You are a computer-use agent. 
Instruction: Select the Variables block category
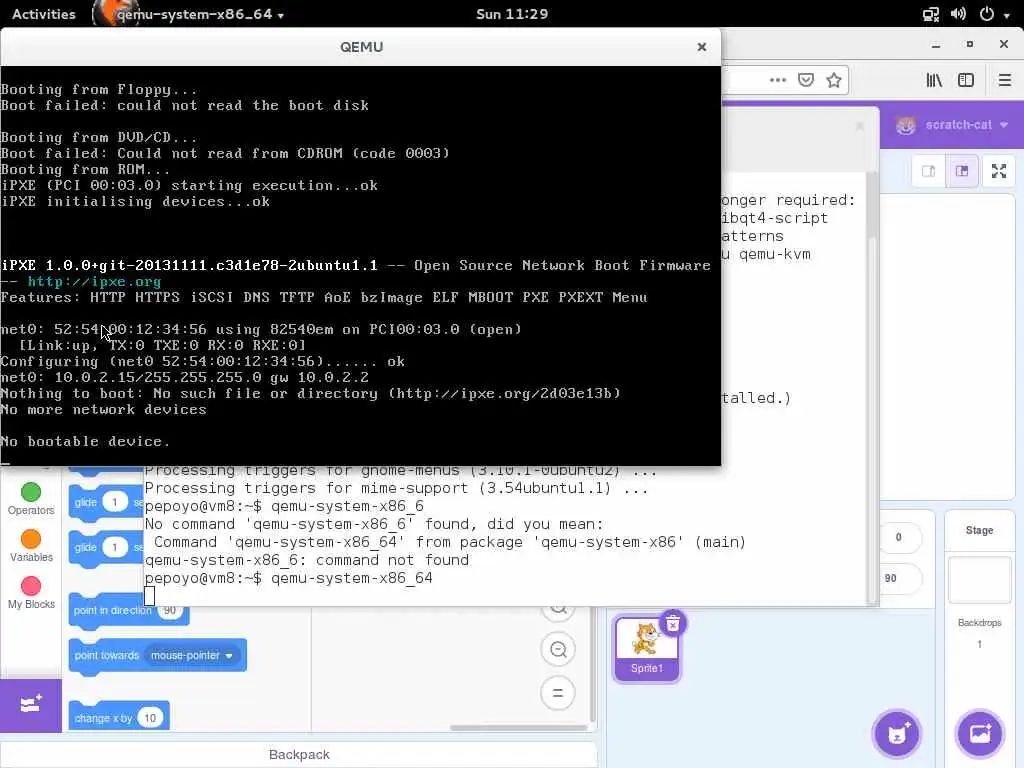[31, 546]
